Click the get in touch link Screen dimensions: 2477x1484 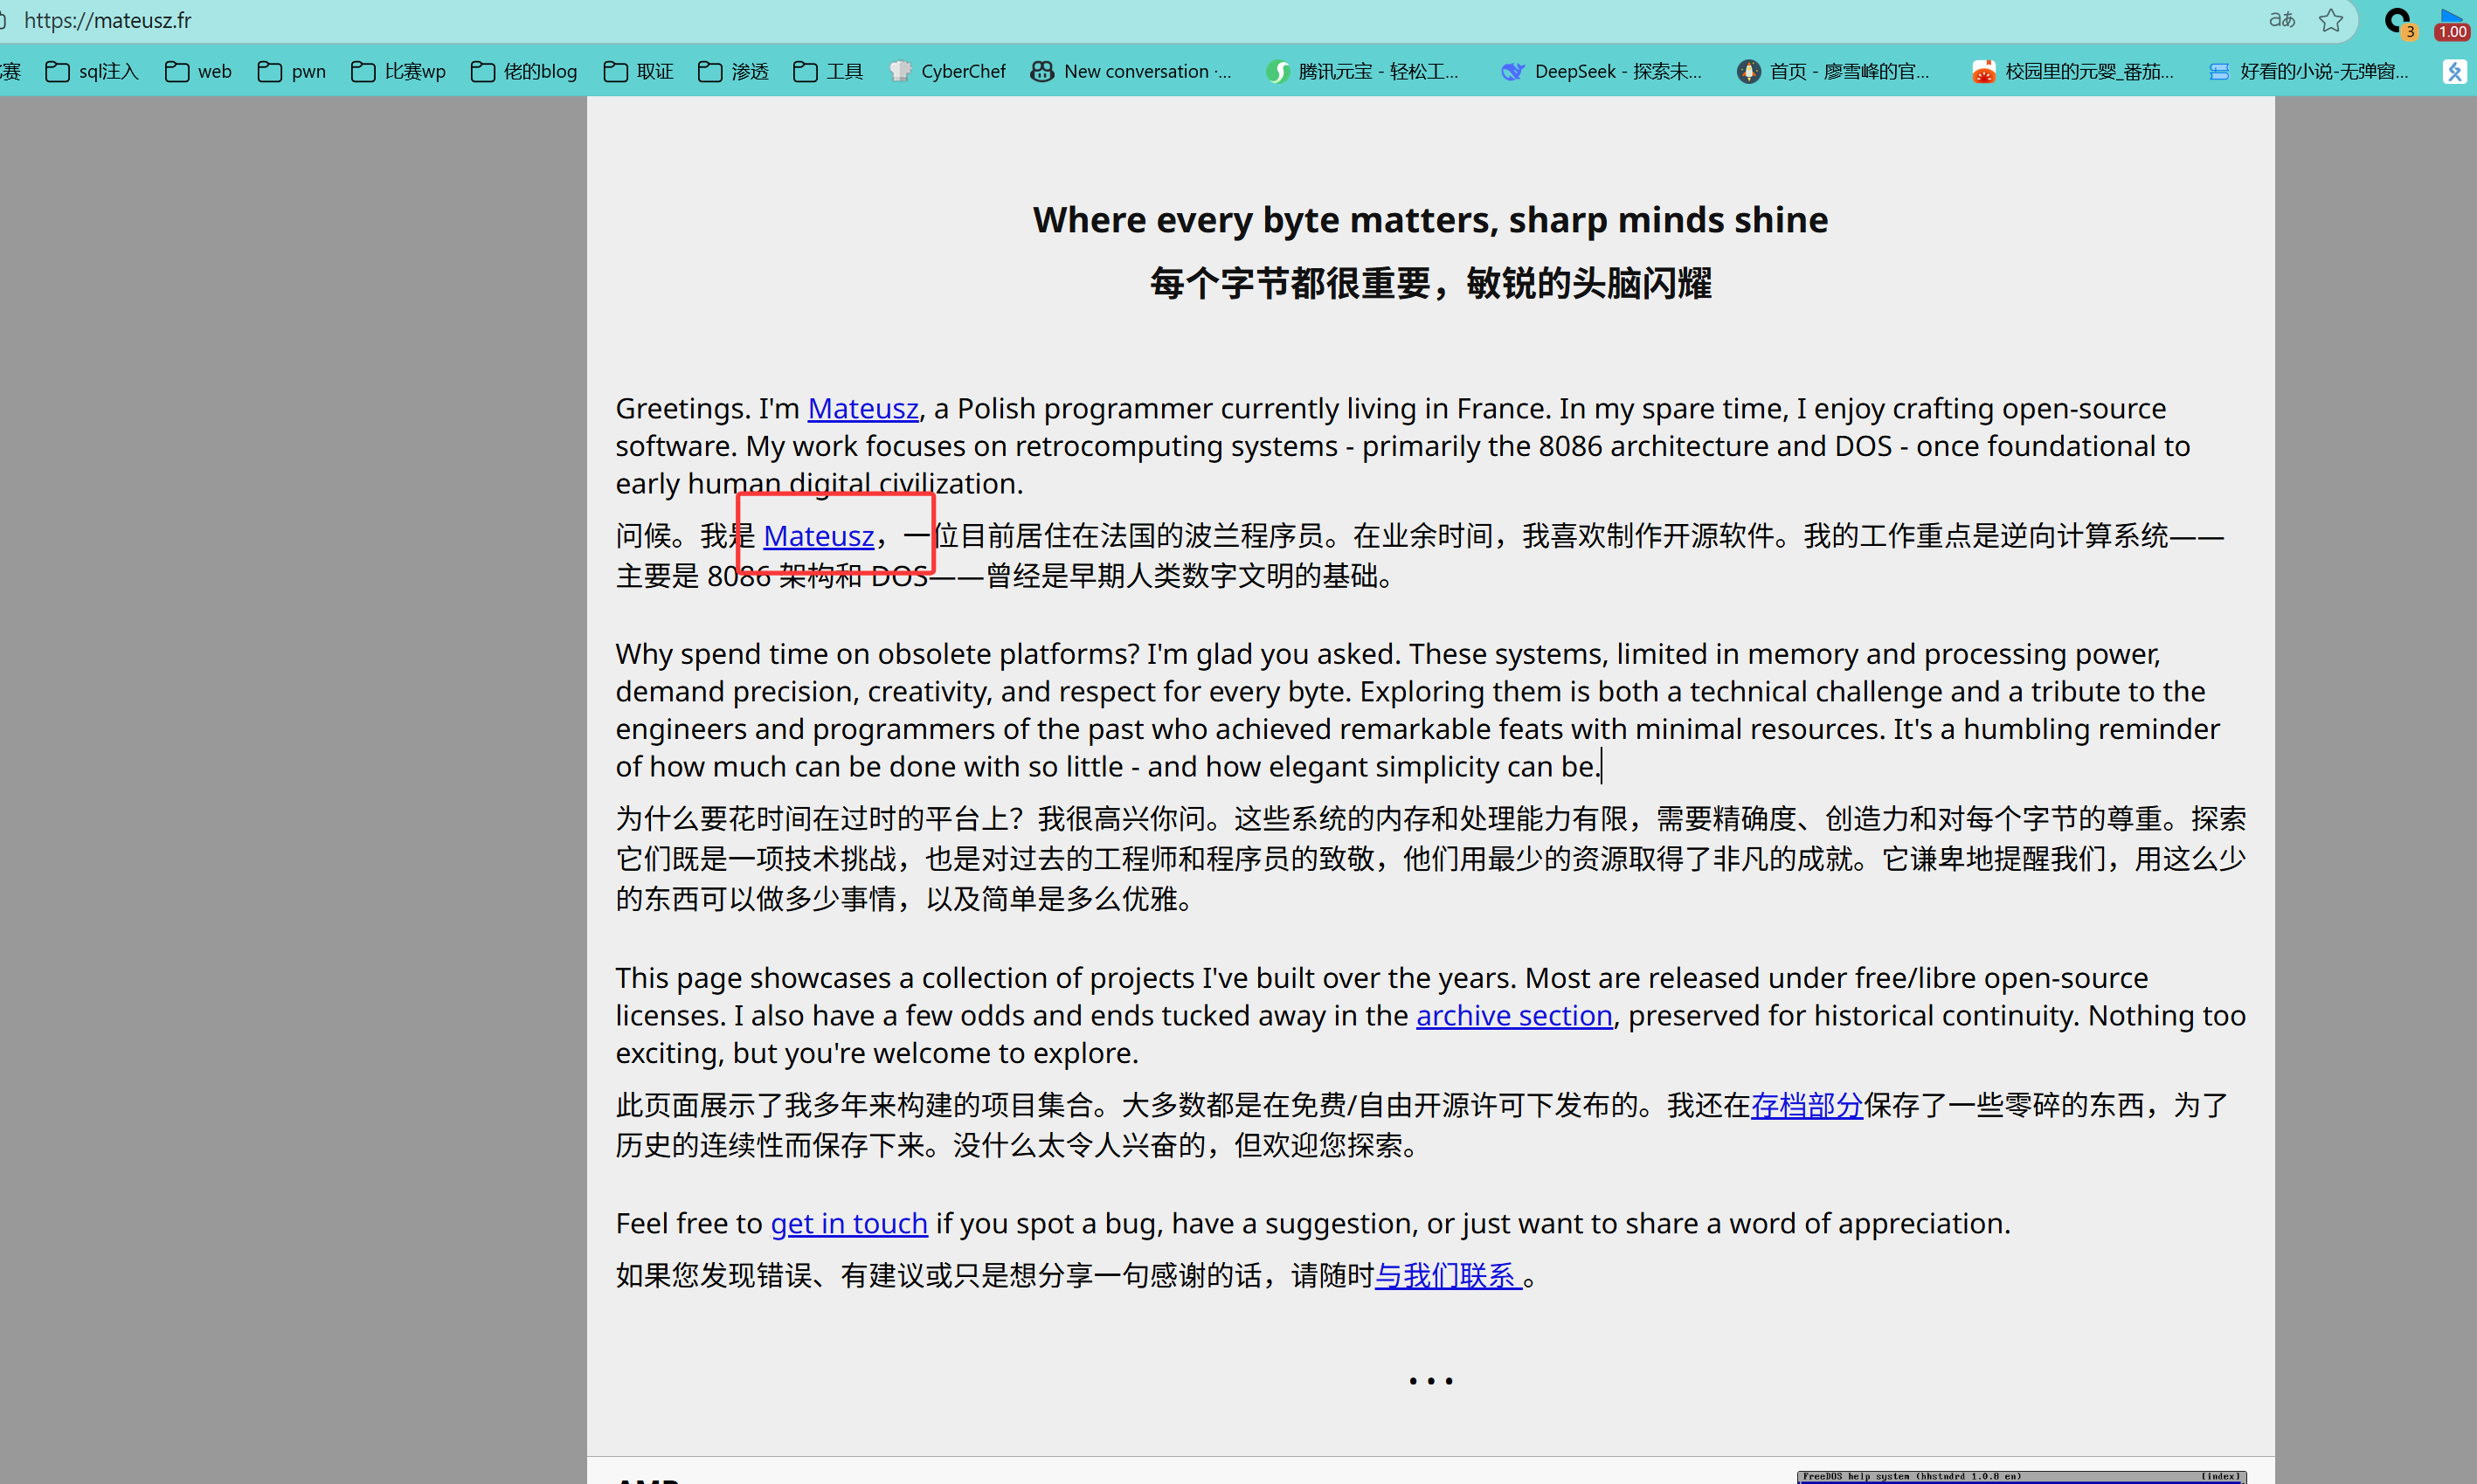click(x=848, y=1223)
